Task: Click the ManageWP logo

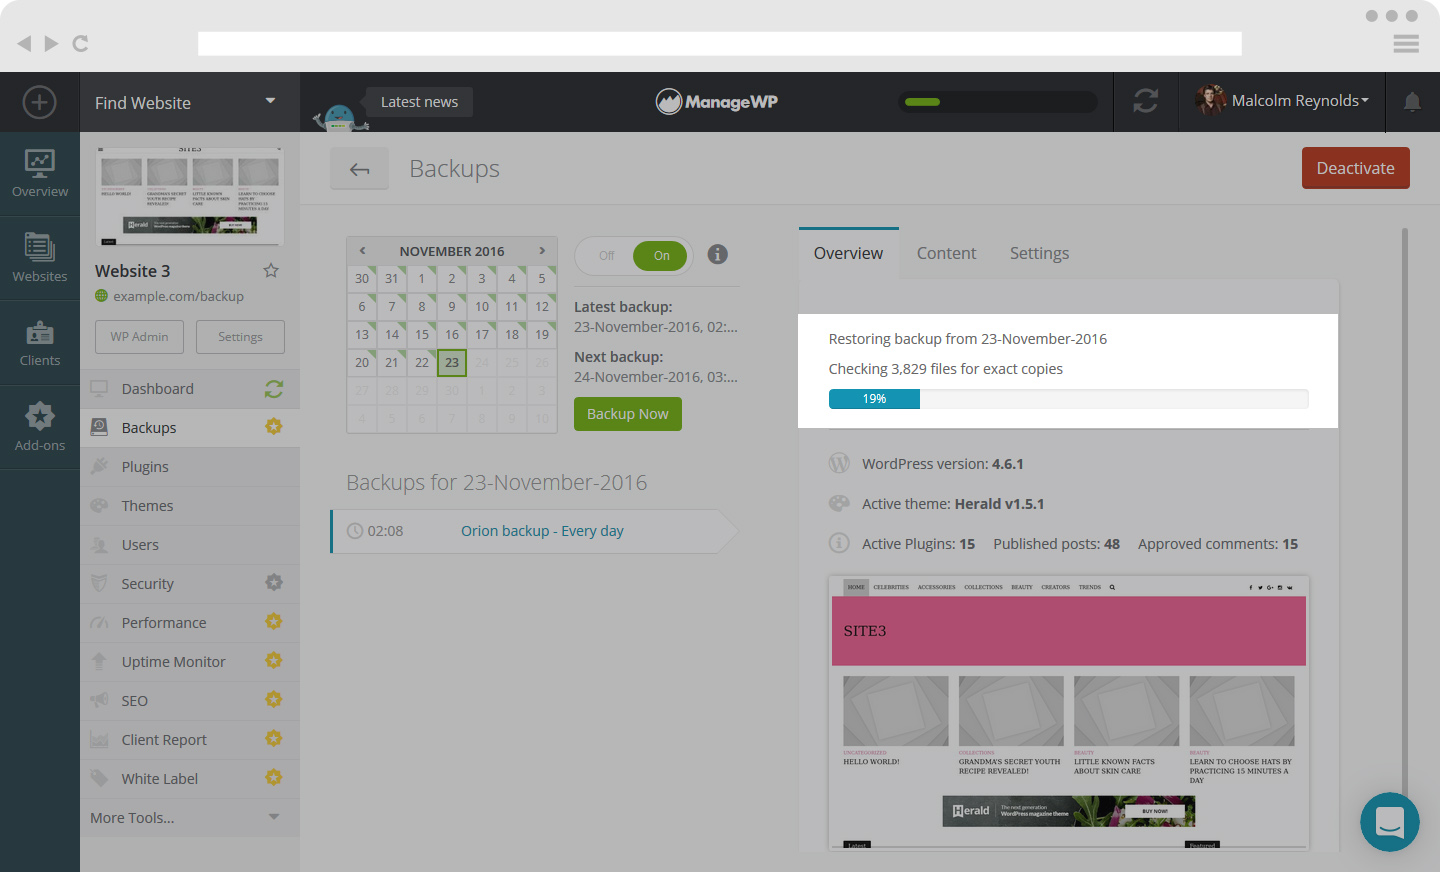Action: point(717,102)
